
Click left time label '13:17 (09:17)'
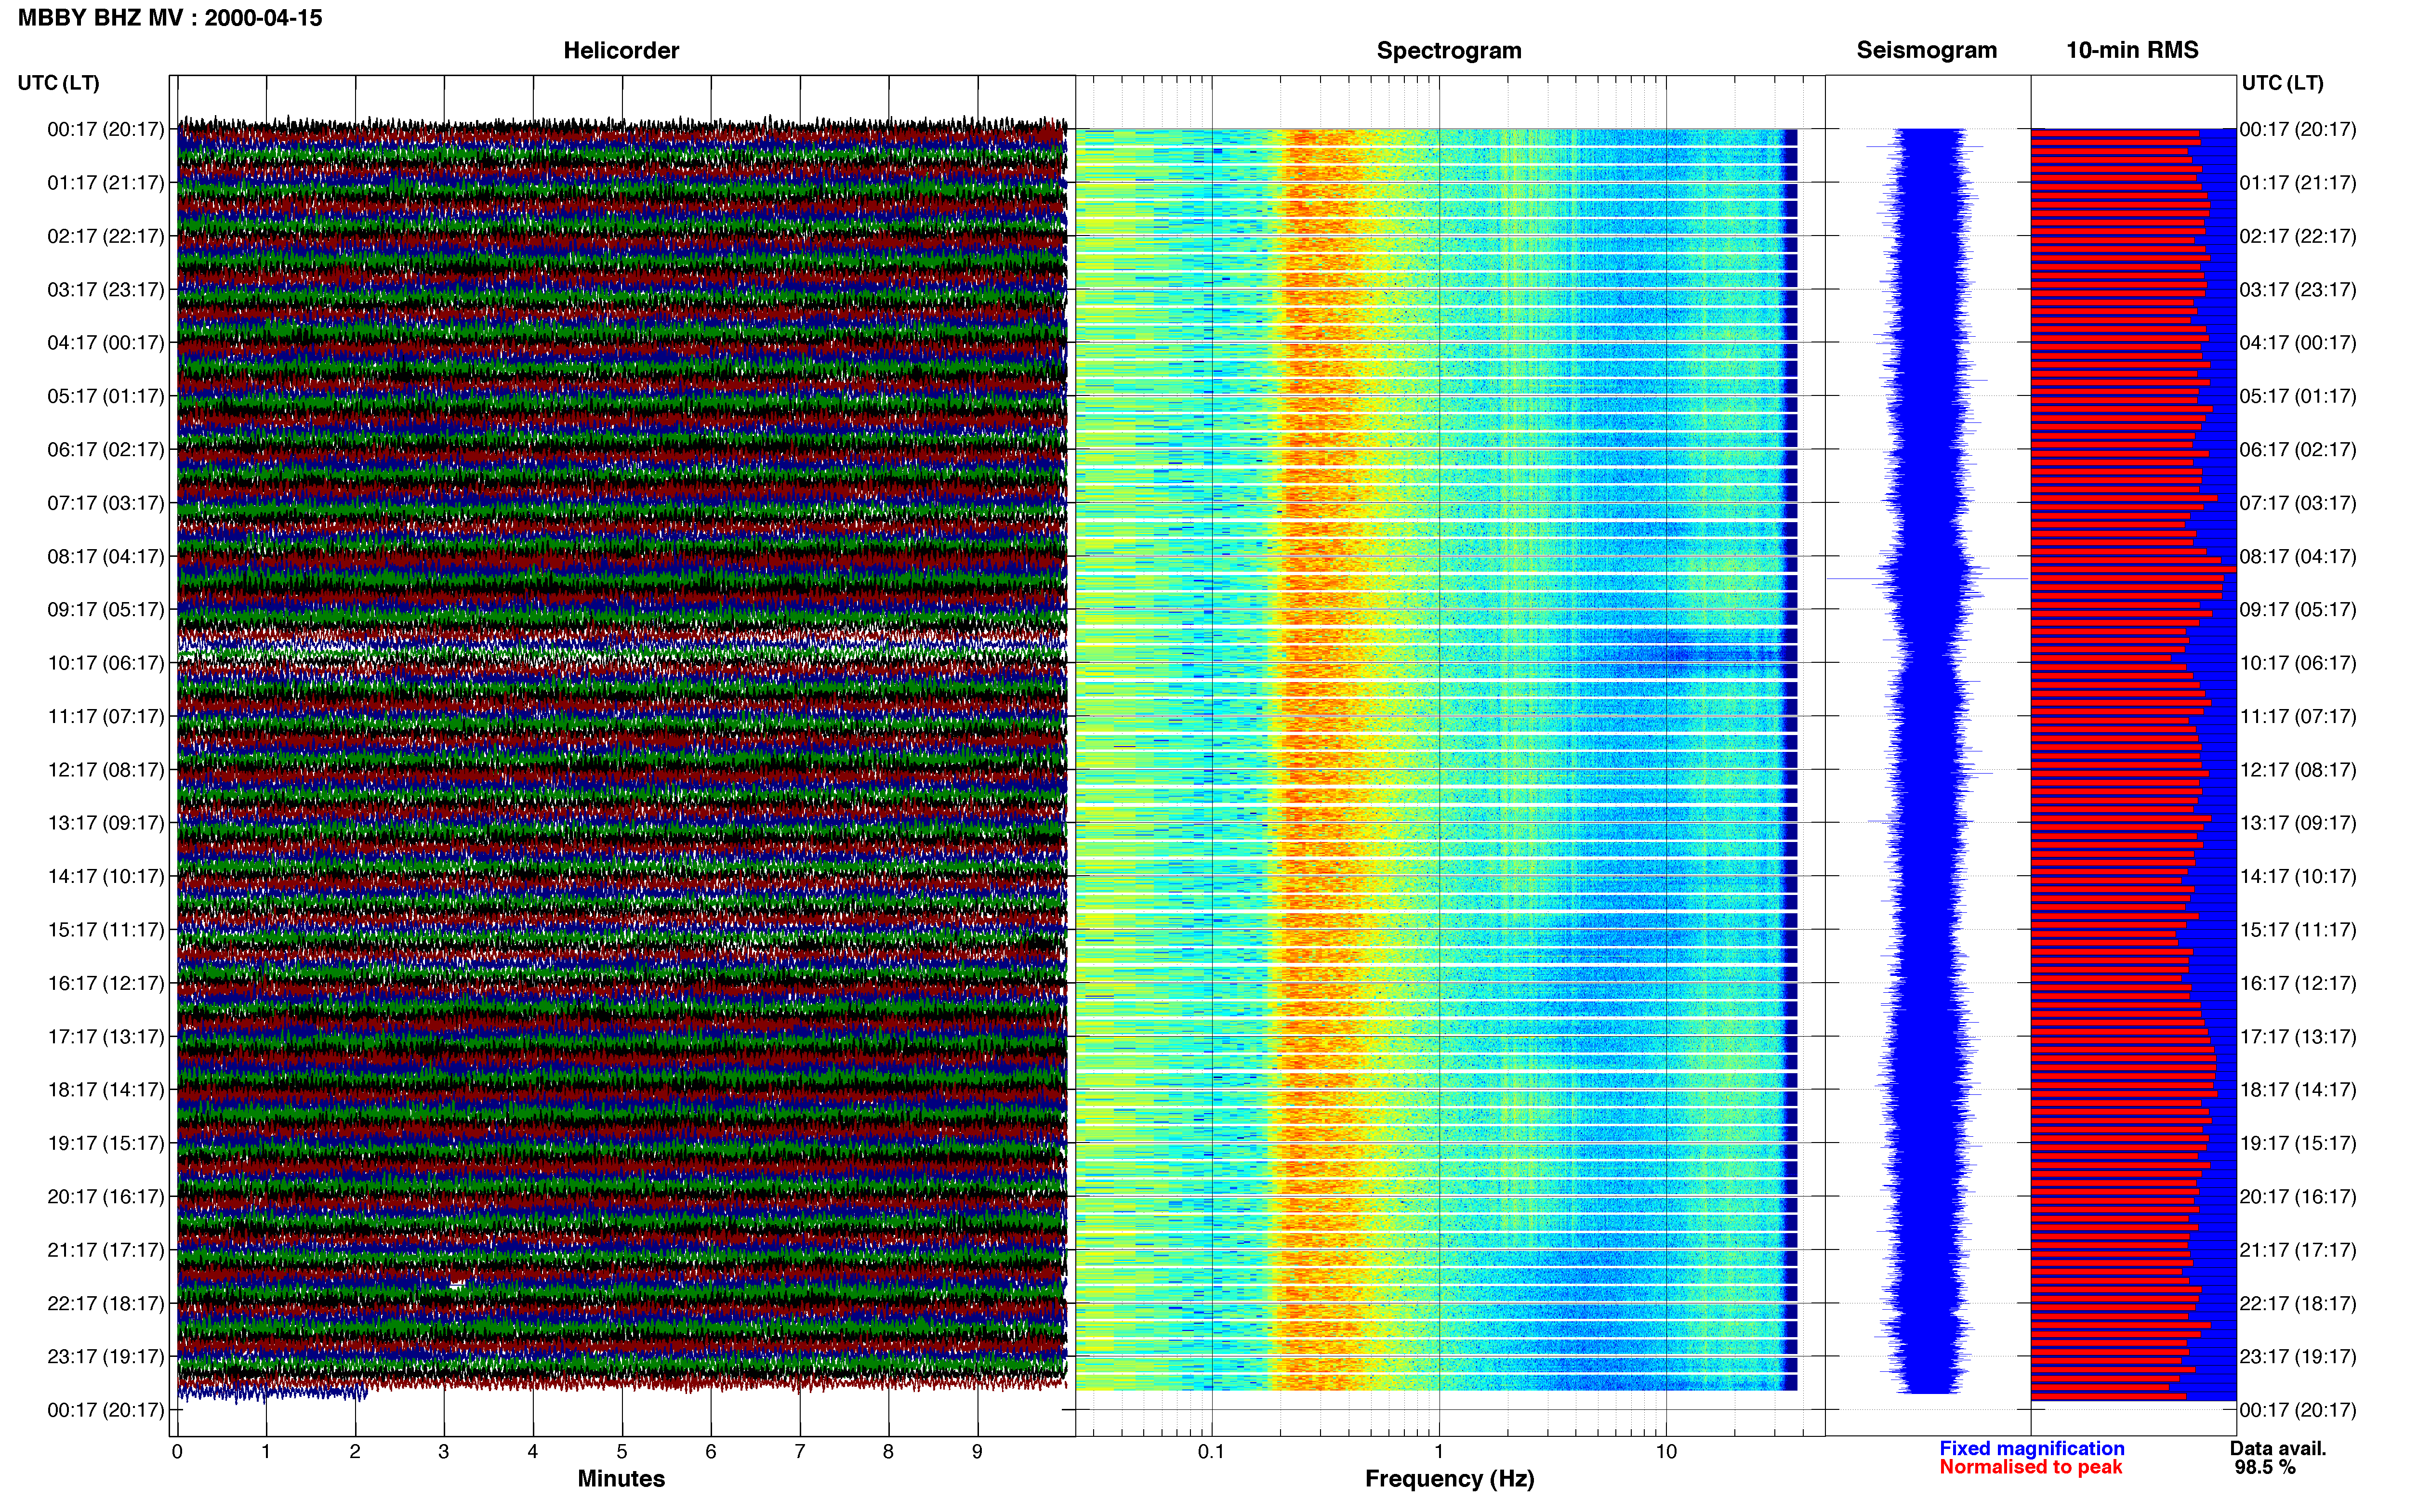pos(105,823)
